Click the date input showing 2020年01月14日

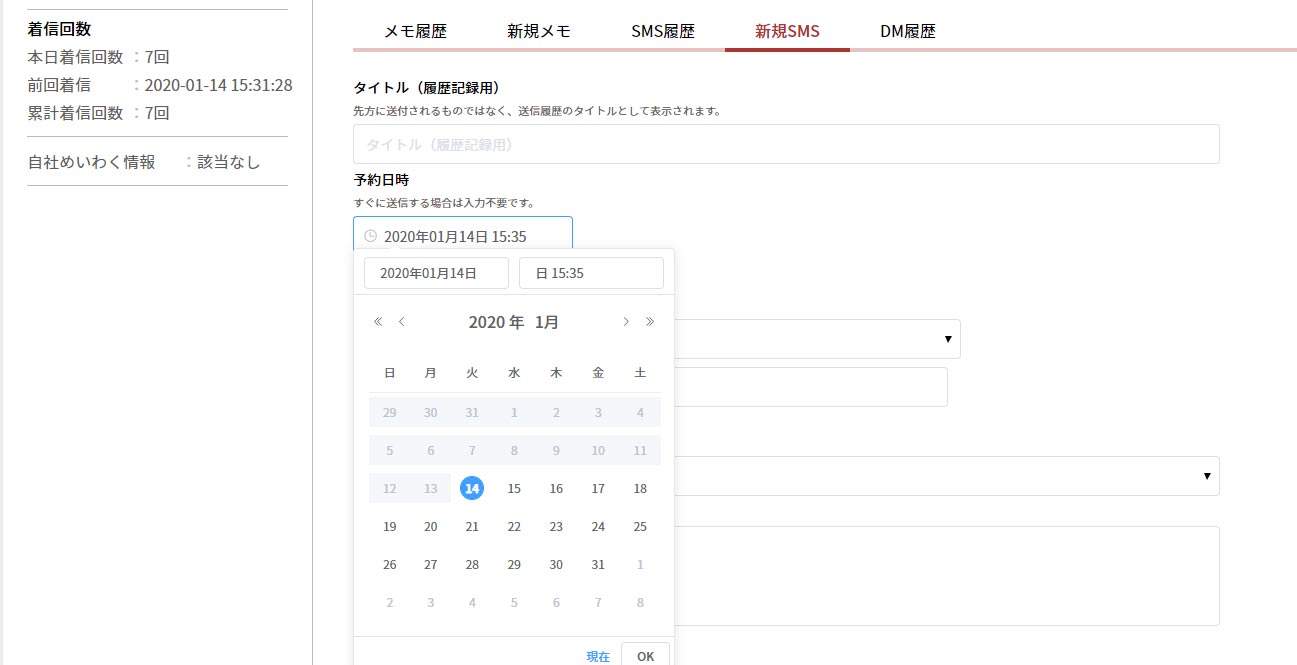coord(436,273)
